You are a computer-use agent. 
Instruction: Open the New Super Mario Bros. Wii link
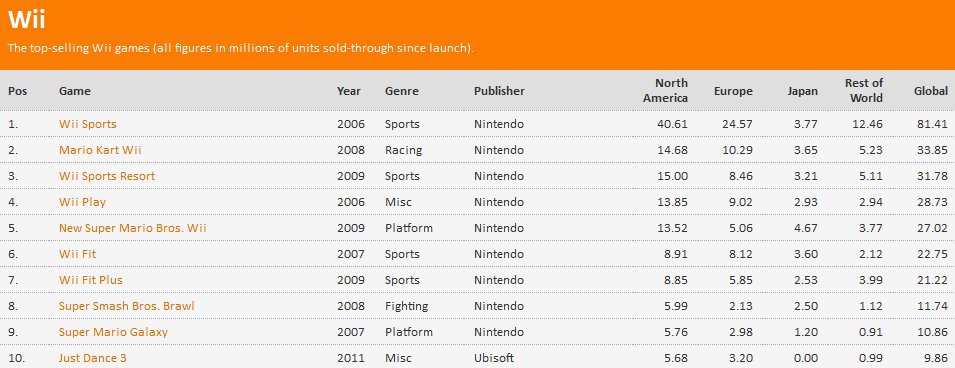[x=133, y=228]
